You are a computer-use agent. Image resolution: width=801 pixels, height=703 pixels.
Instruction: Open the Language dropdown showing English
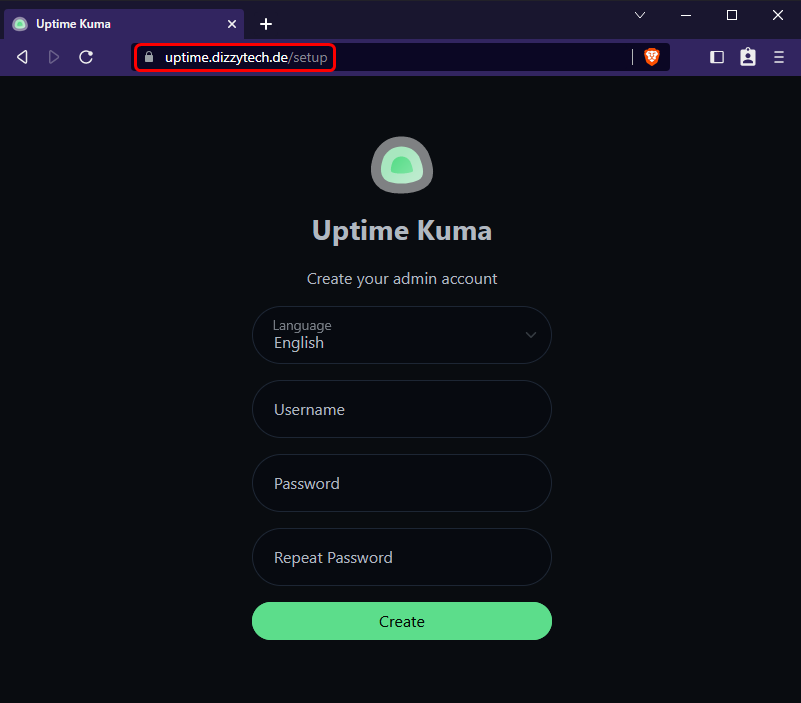tap(401, 335)
